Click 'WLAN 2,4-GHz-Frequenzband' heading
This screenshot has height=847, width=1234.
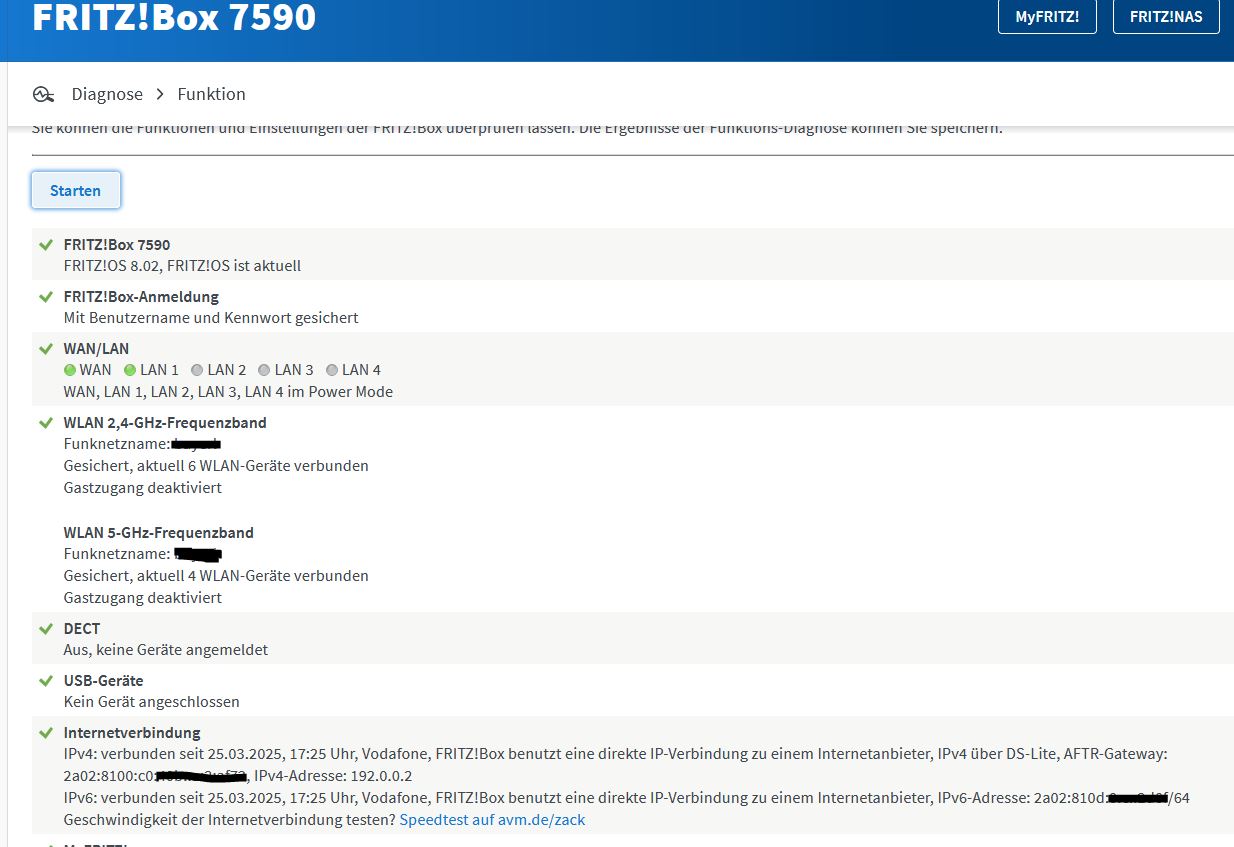(x=165, y=423)
